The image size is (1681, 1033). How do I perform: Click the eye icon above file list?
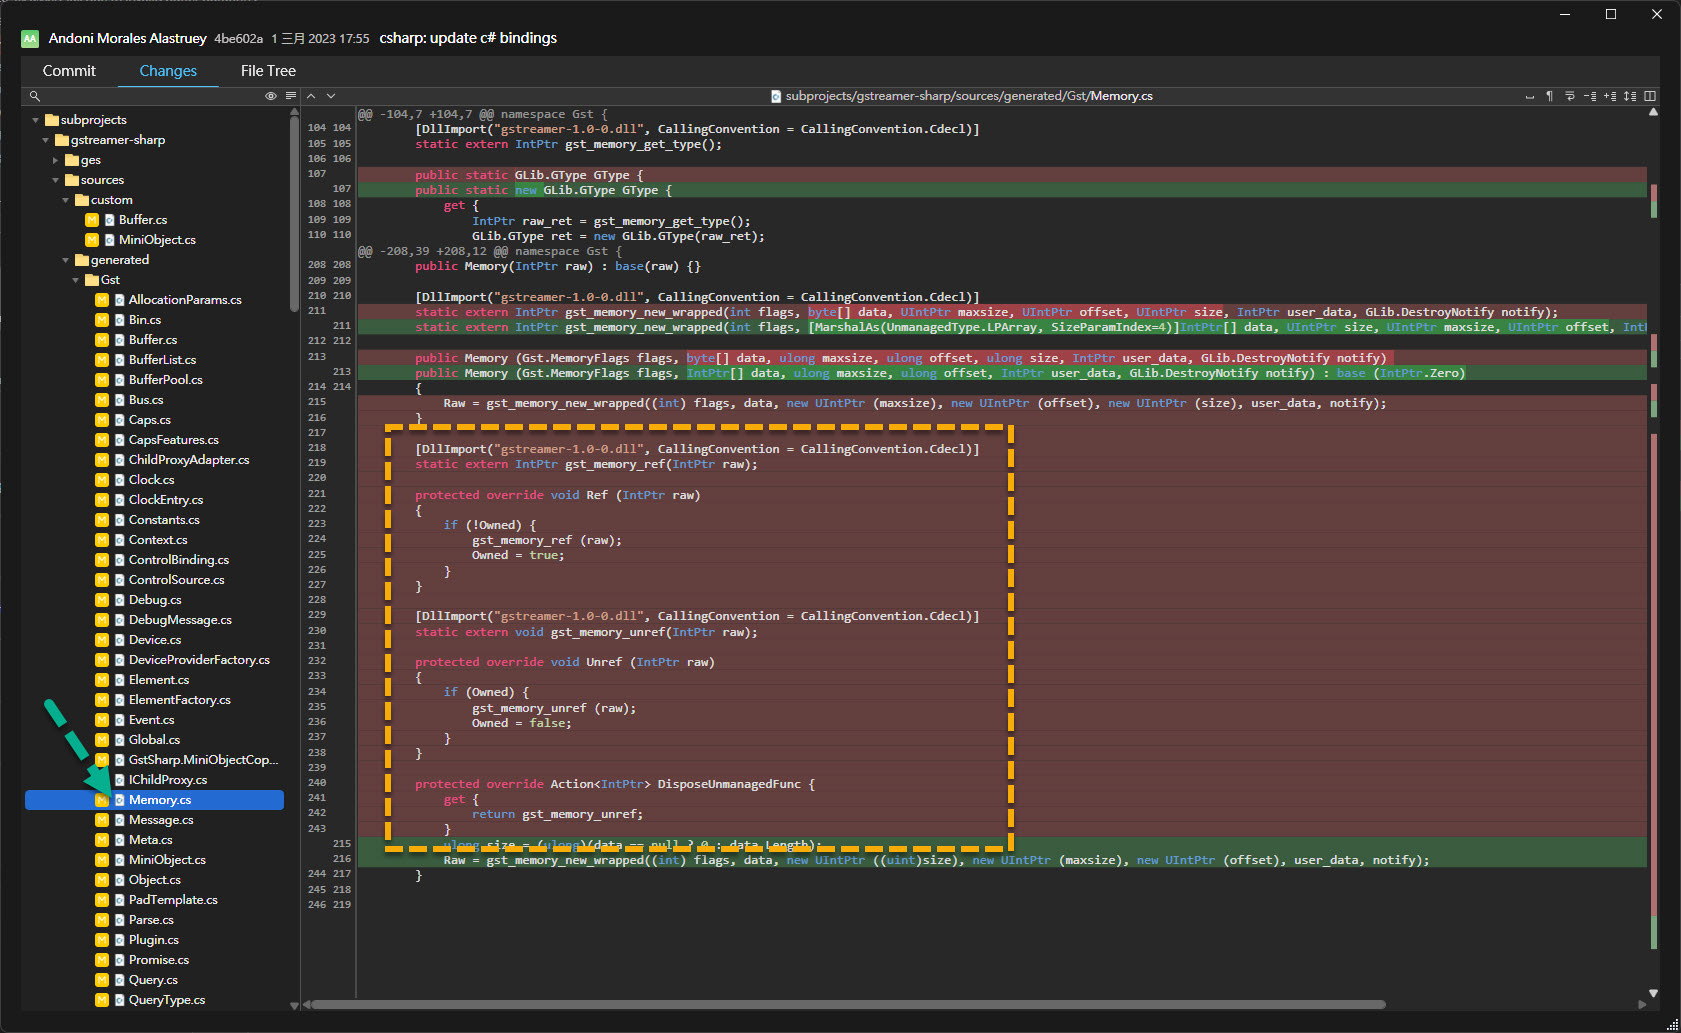tap(270, 96)
